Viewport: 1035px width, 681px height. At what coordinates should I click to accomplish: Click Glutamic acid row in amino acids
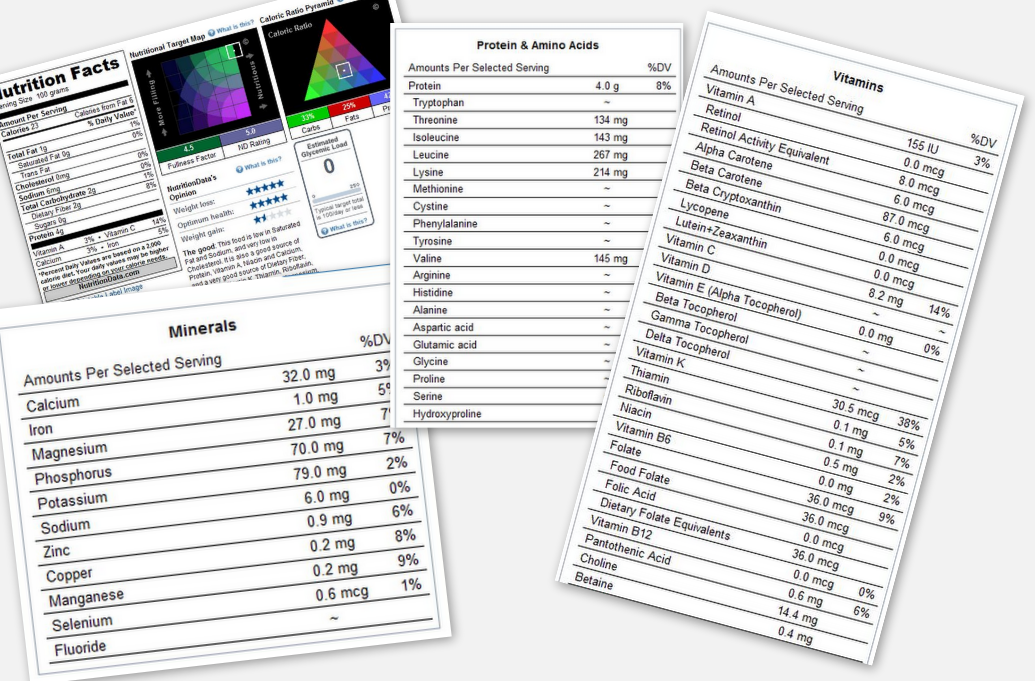[508, 344]
